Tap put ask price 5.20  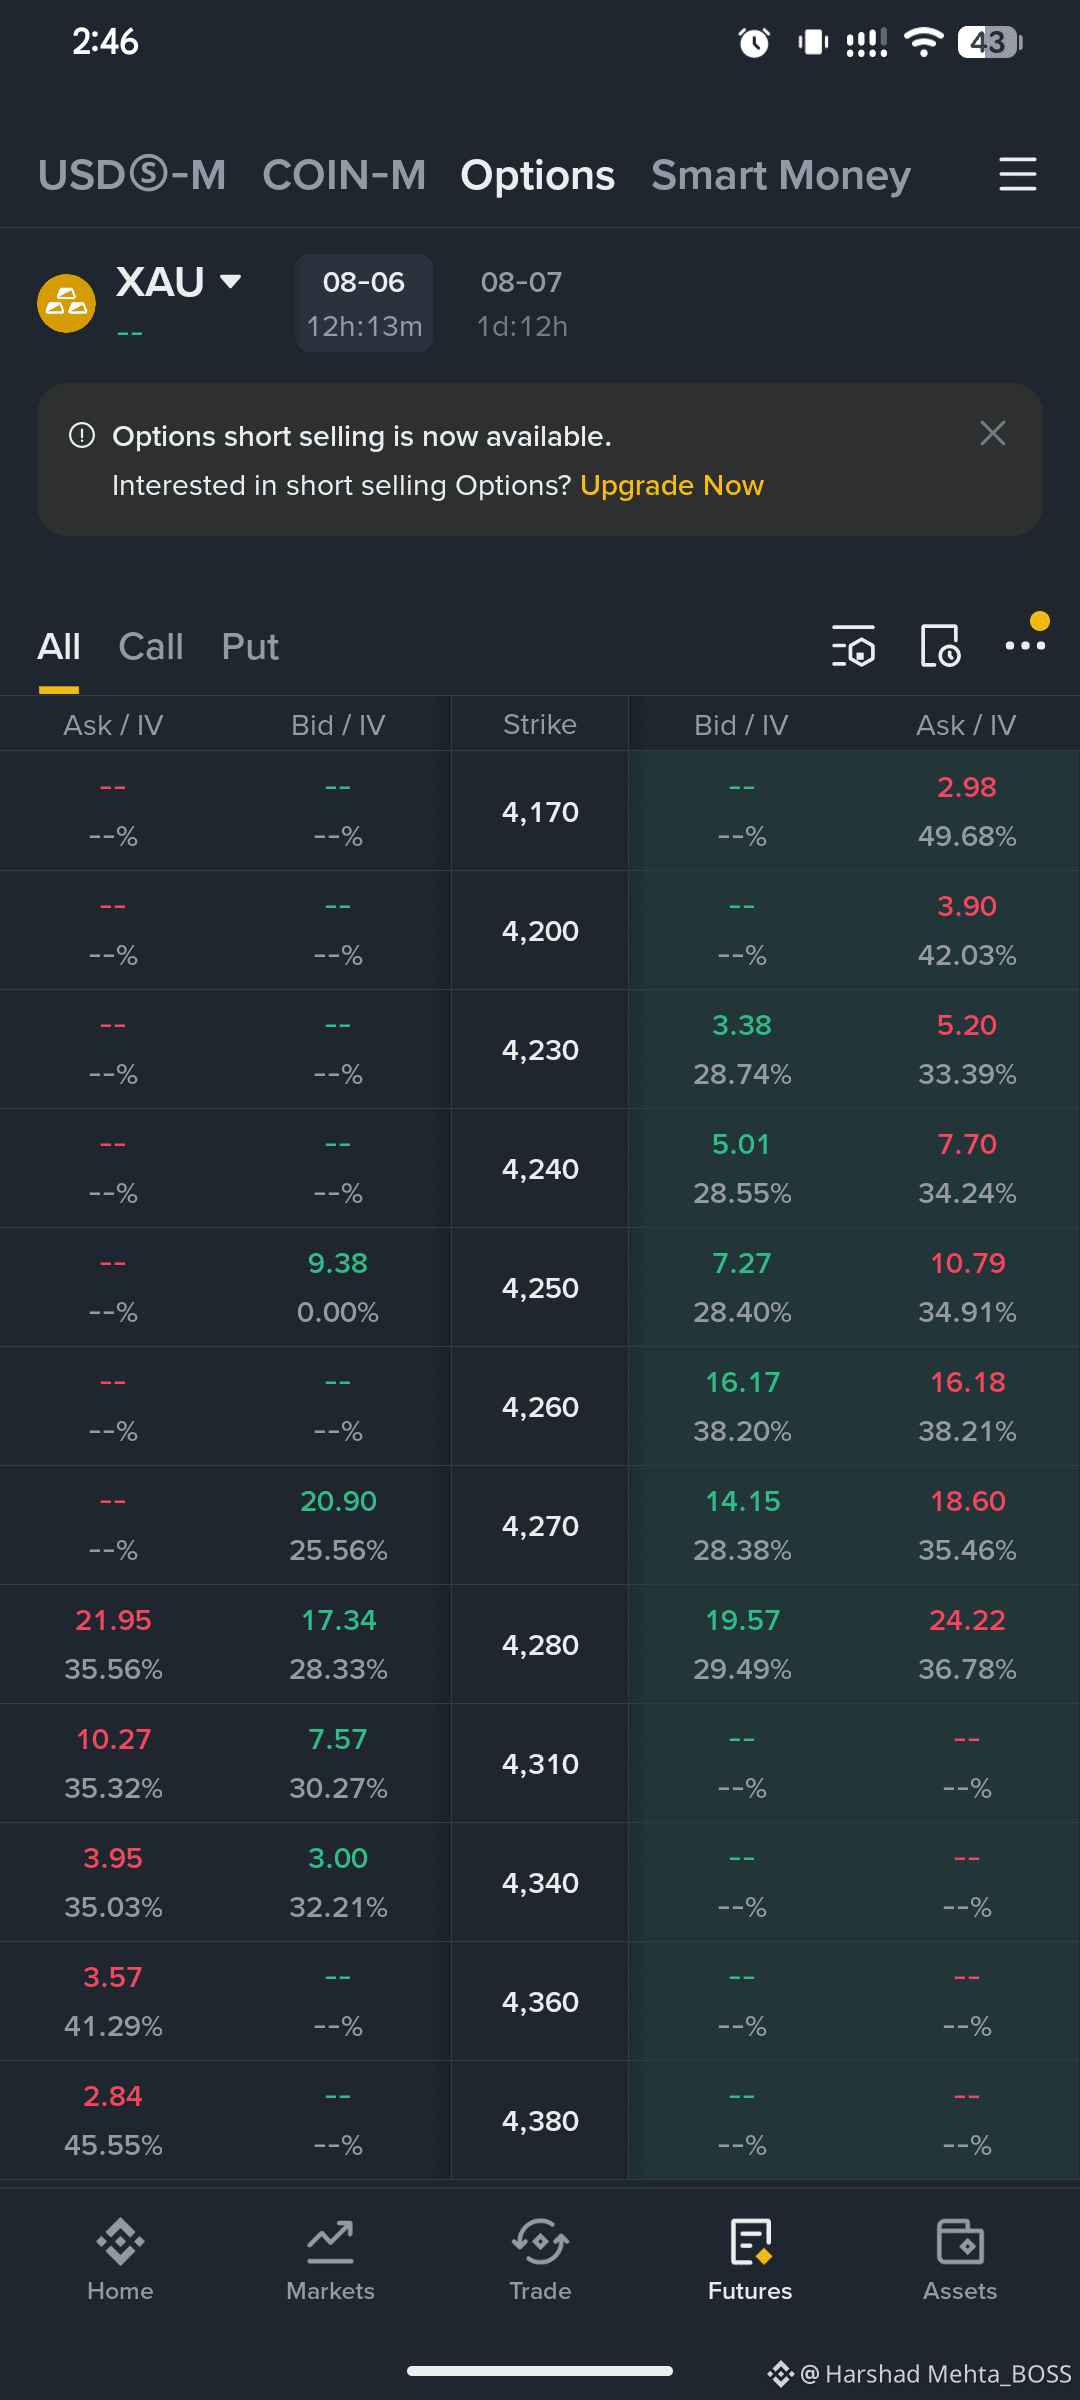[967, 1025]
